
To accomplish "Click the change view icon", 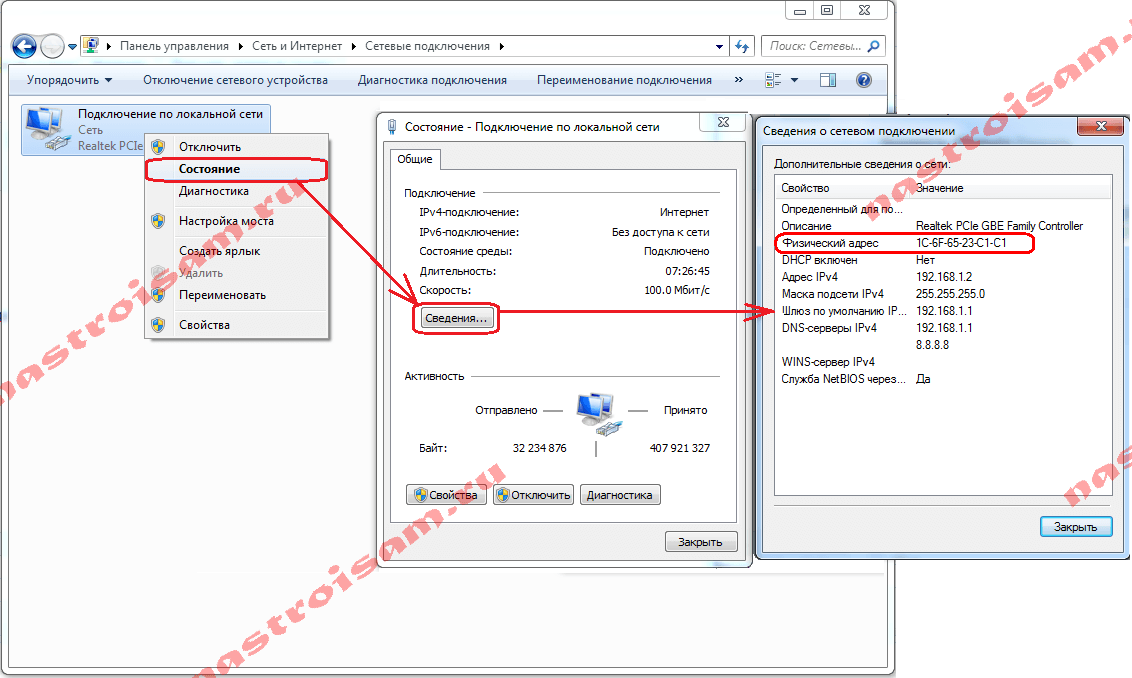I will 773,80.
